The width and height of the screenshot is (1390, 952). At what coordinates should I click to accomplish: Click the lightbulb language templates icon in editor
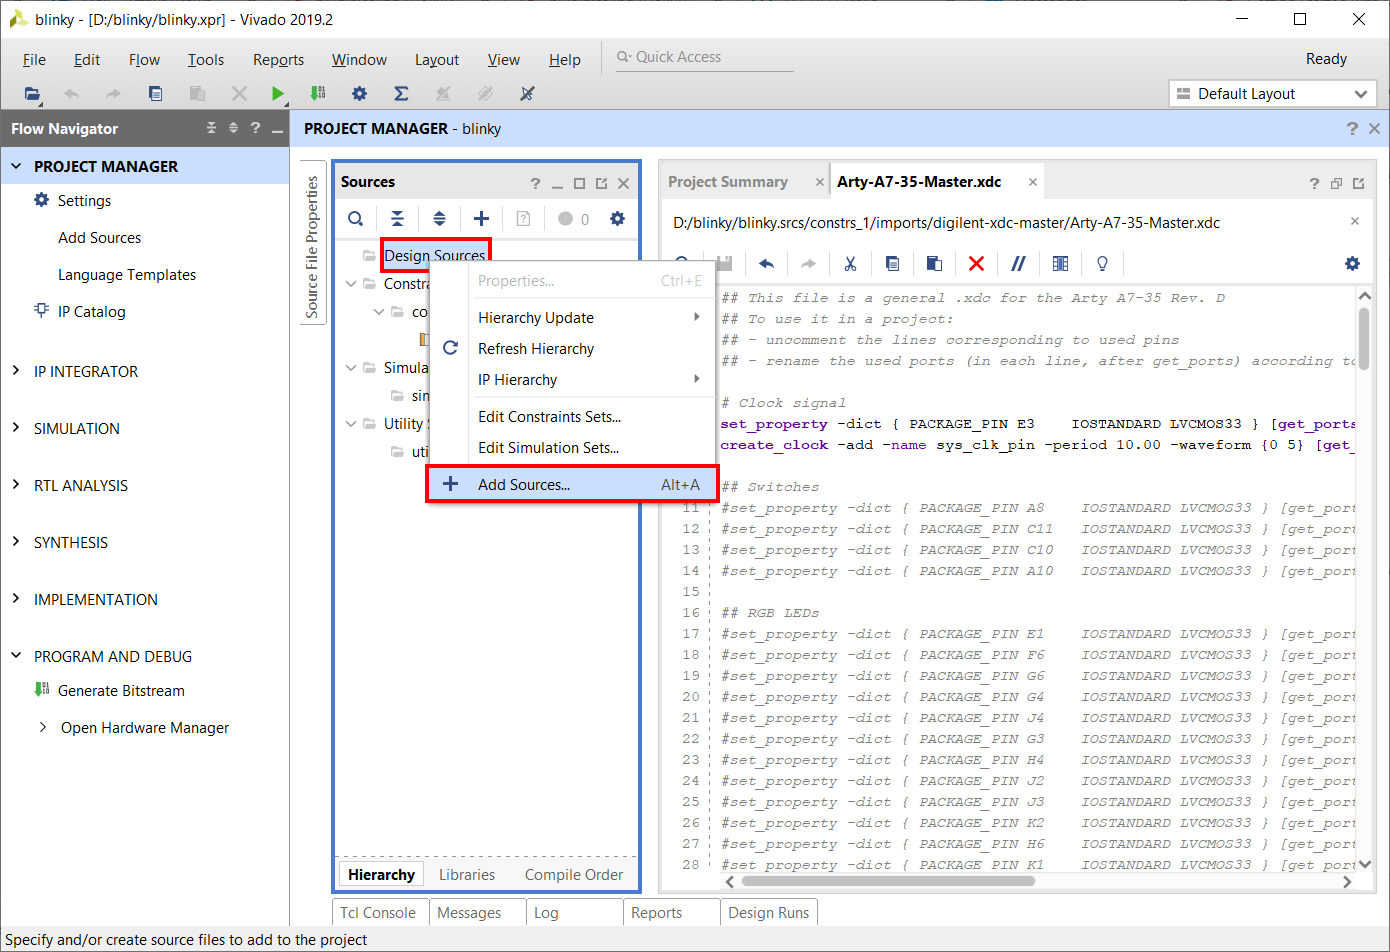(1102, 263)
